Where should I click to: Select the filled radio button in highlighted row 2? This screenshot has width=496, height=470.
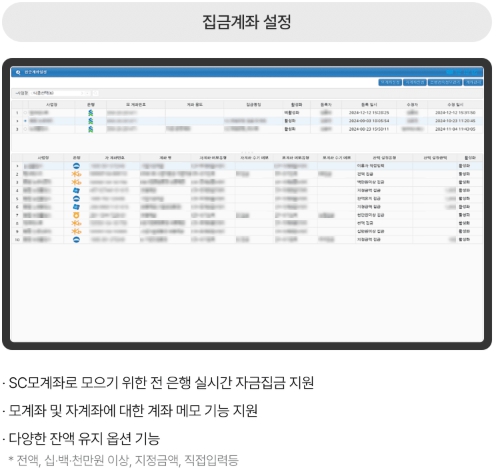point(25,121)
